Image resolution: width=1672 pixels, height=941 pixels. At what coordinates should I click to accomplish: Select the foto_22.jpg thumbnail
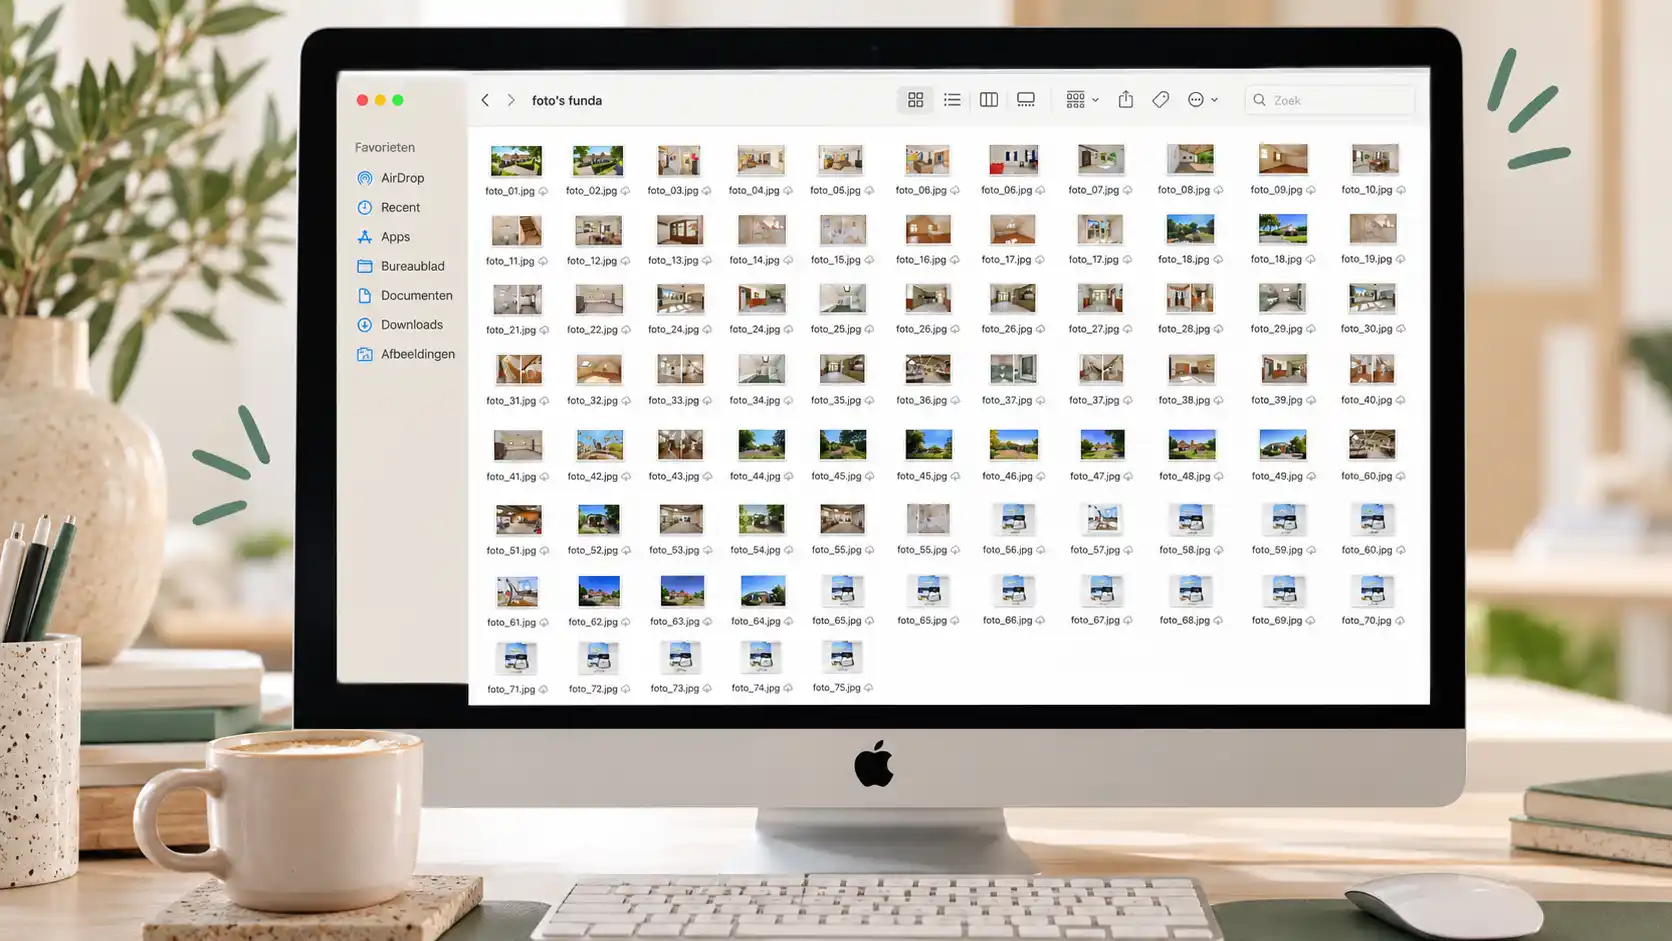599,299
